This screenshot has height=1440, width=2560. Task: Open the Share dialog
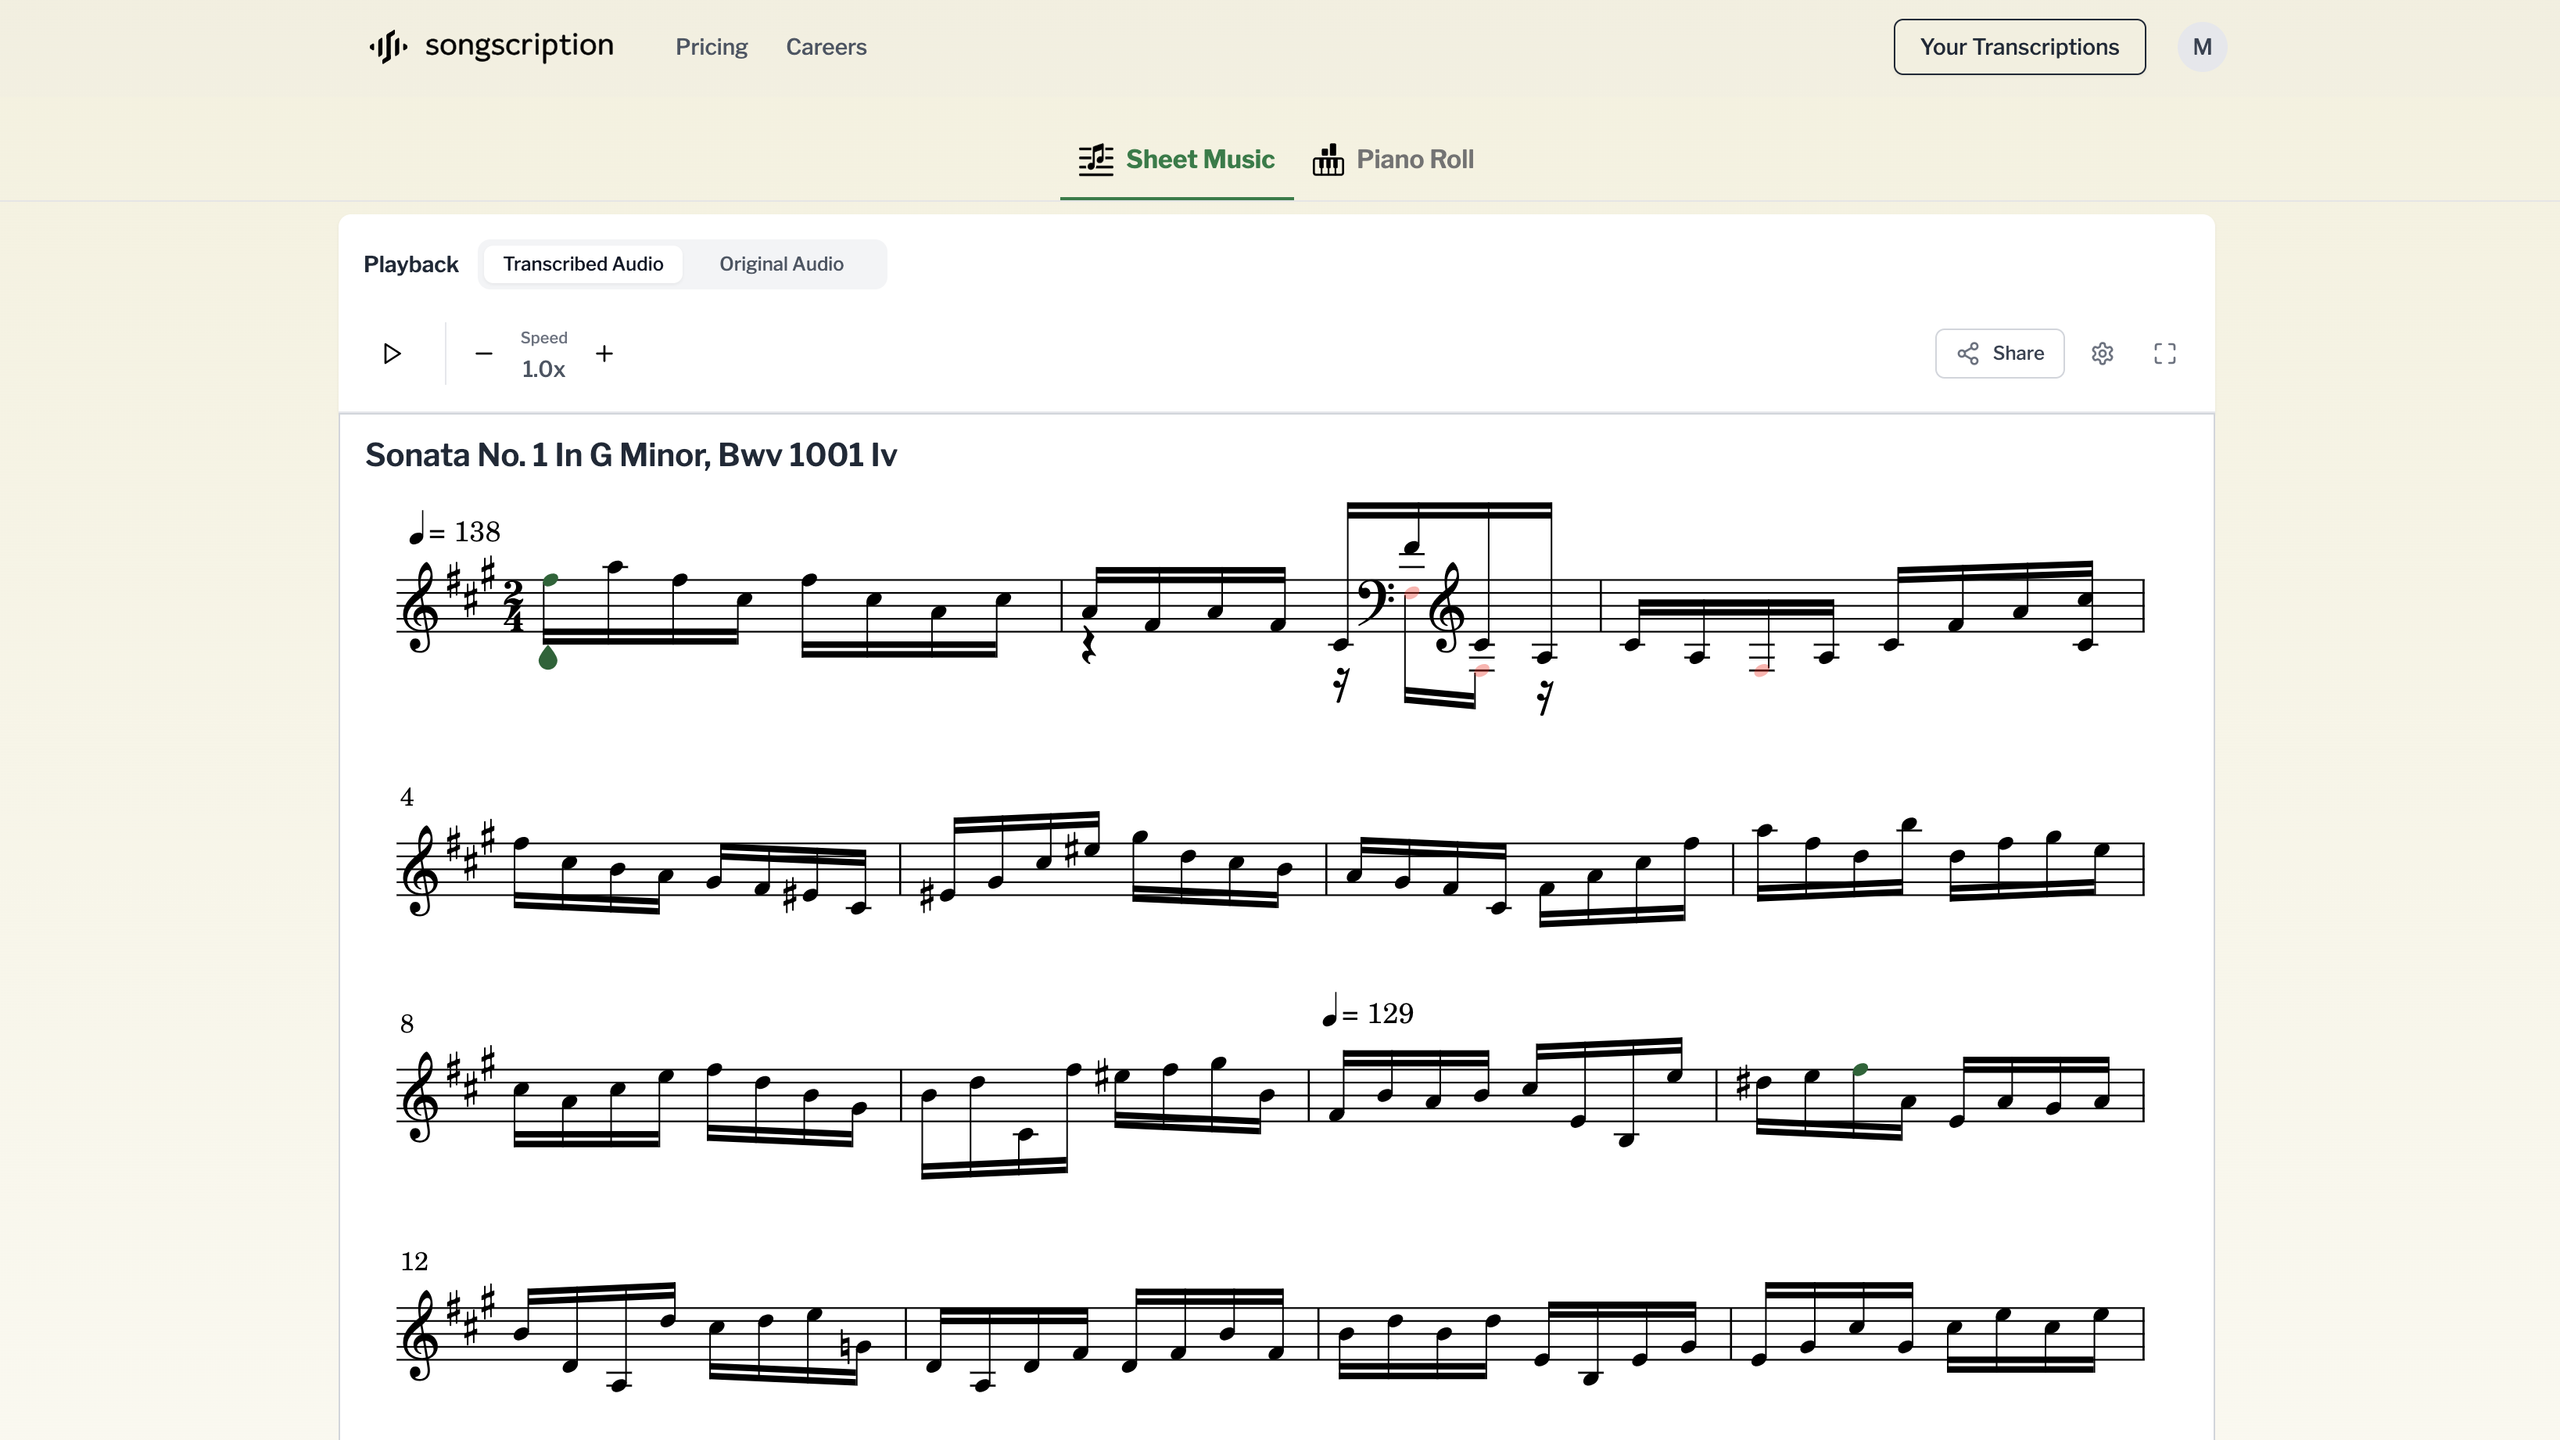tap(1997, 353)
